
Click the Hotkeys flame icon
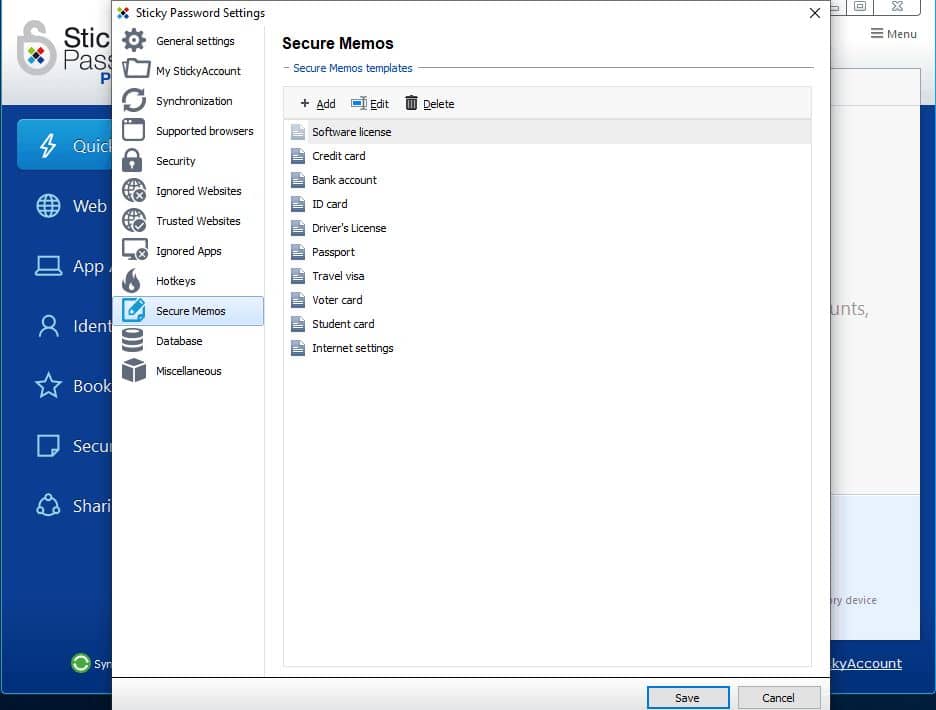coord(131,281)
